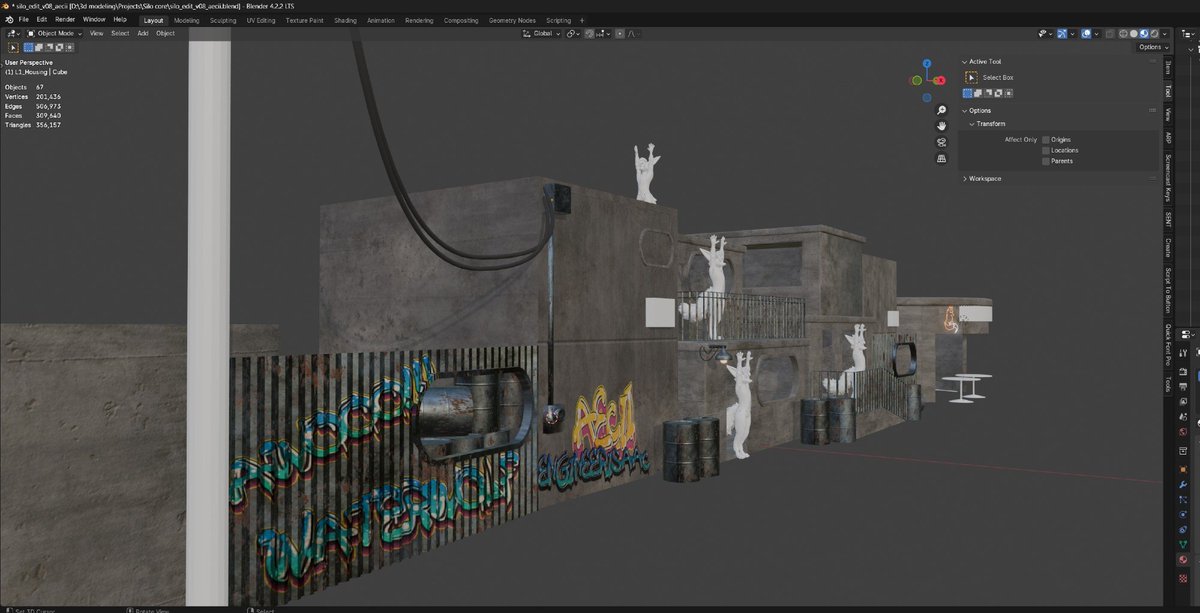Screen dimensions: 1200x613
Task: Enable the Locations checkbox
Action: point(1046,150)
